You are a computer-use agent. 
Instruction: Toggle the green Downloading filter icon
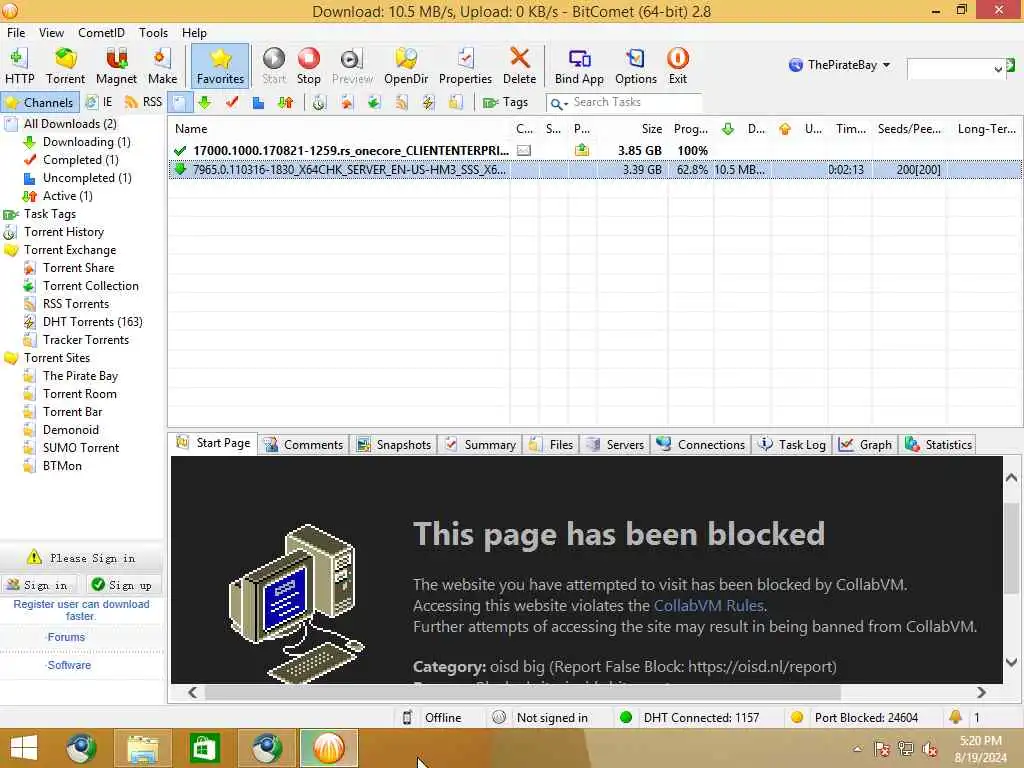pyautogui.click(x=205, y=103)
